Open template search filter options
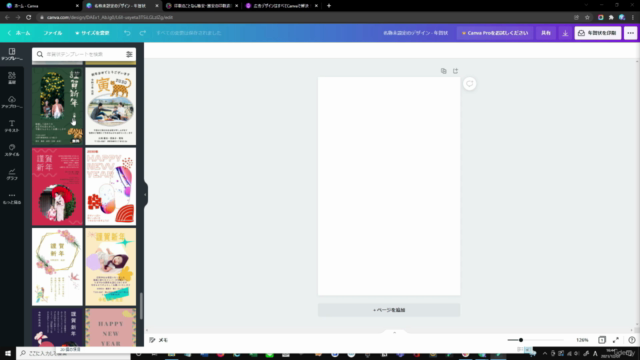Viewport: 640px width, 360px height. 129,54
